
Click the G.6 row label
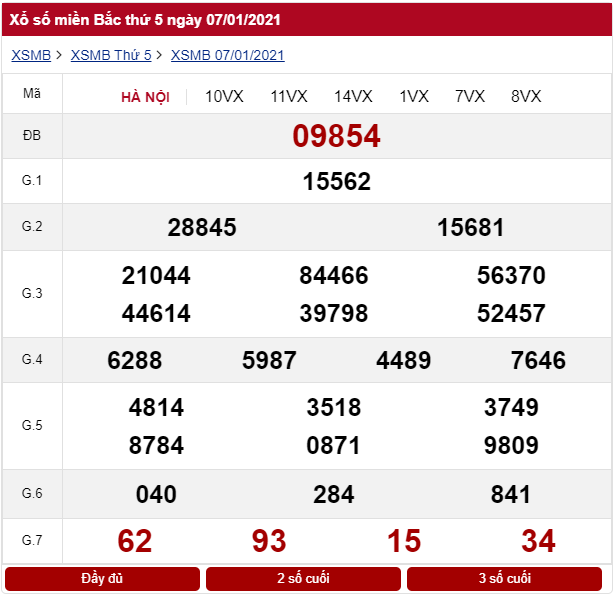coord(32,493)
